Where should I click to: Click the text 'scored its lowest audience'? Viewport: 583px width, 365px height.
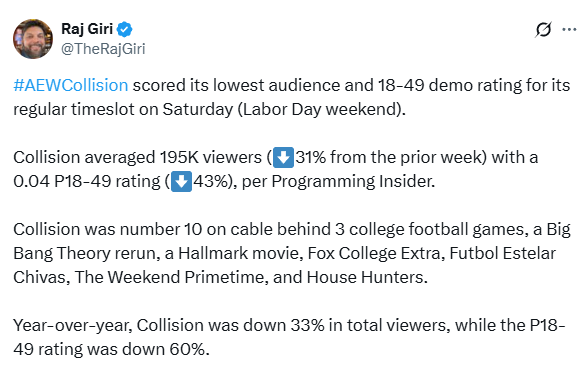[236, 85]
